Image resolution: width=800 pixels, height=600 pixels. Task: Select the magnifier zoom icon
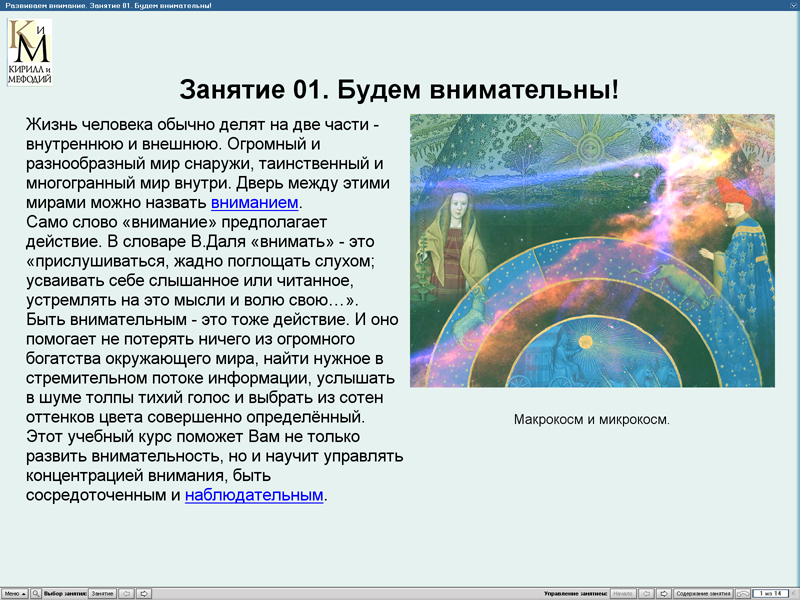pos(36,592)
